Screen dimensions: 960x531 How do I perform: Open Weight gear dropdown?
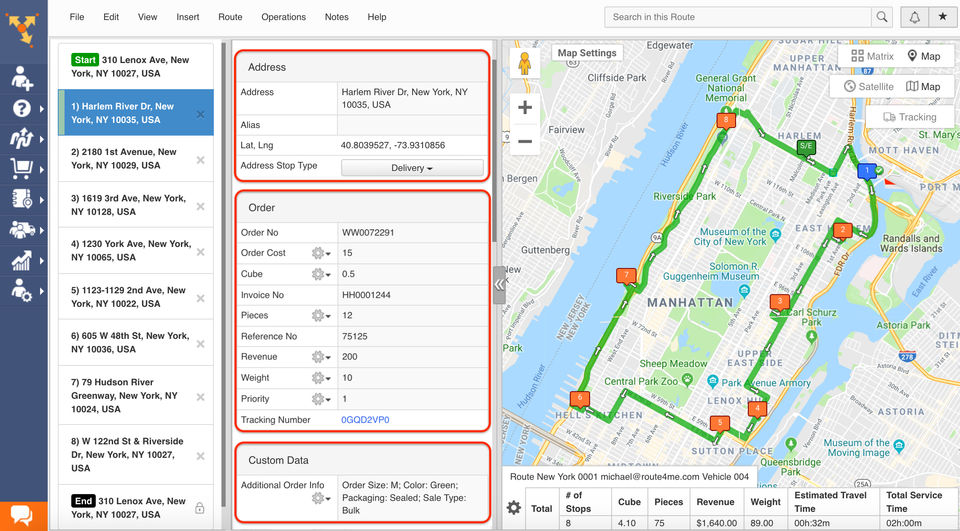[x=321, y=378]
